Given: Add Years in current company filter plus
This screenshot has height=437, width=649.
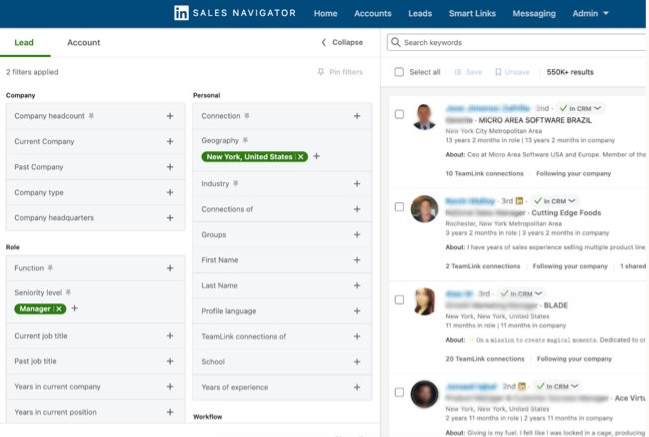Looking at the screenshot, I should click(x=170, y=387).
